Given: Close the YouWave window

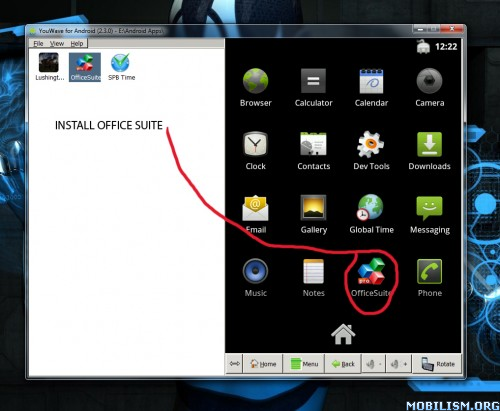Looking at the screenshot, I should 452,30.
